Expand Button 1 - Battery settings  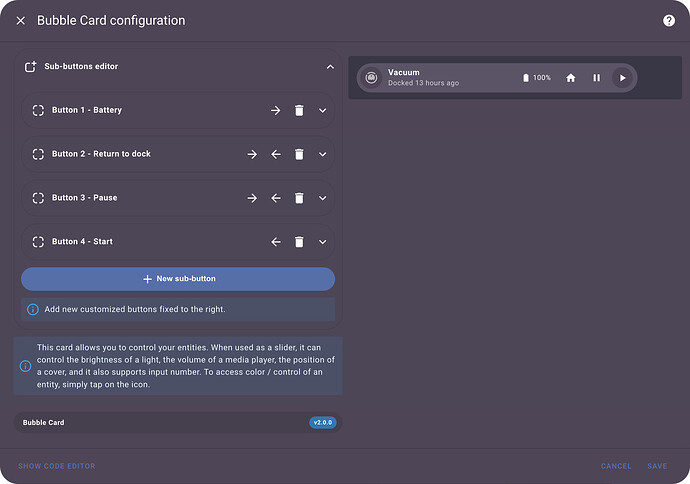322,110
